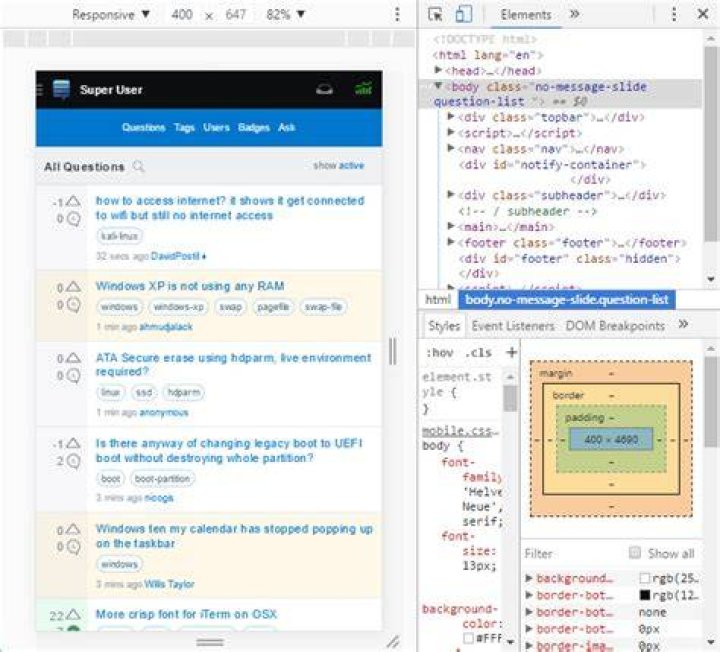Open the Super User inbox icon
This screenshot has width=720, height=652.
pos(324,89)
